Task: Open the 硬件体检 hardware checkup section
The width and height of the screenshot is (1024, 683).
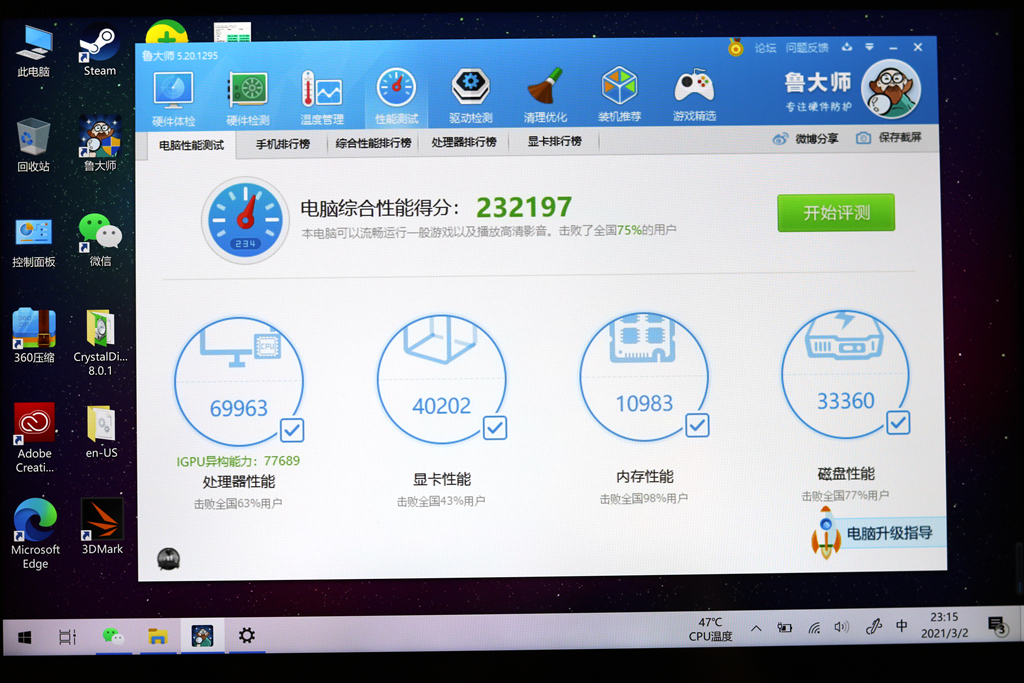Action: click(x=173, y=98)
